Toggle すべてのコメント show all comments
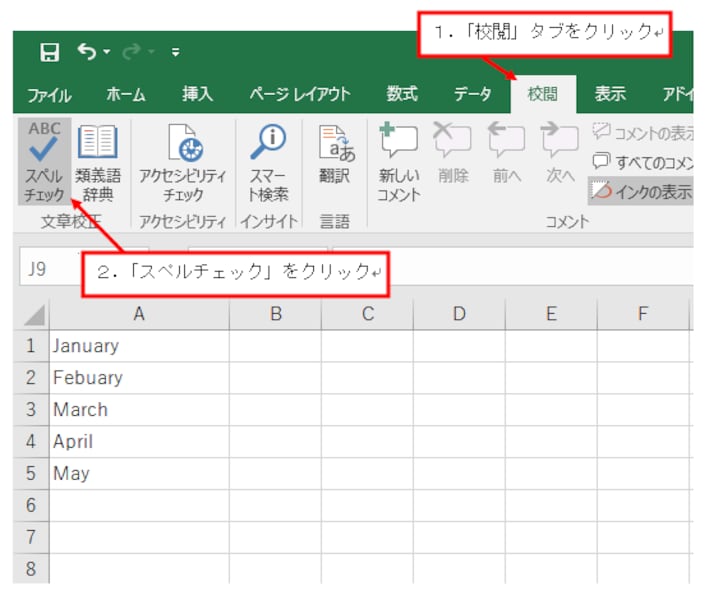Viewport: 709px width, 600px height. tap(643, 161)
